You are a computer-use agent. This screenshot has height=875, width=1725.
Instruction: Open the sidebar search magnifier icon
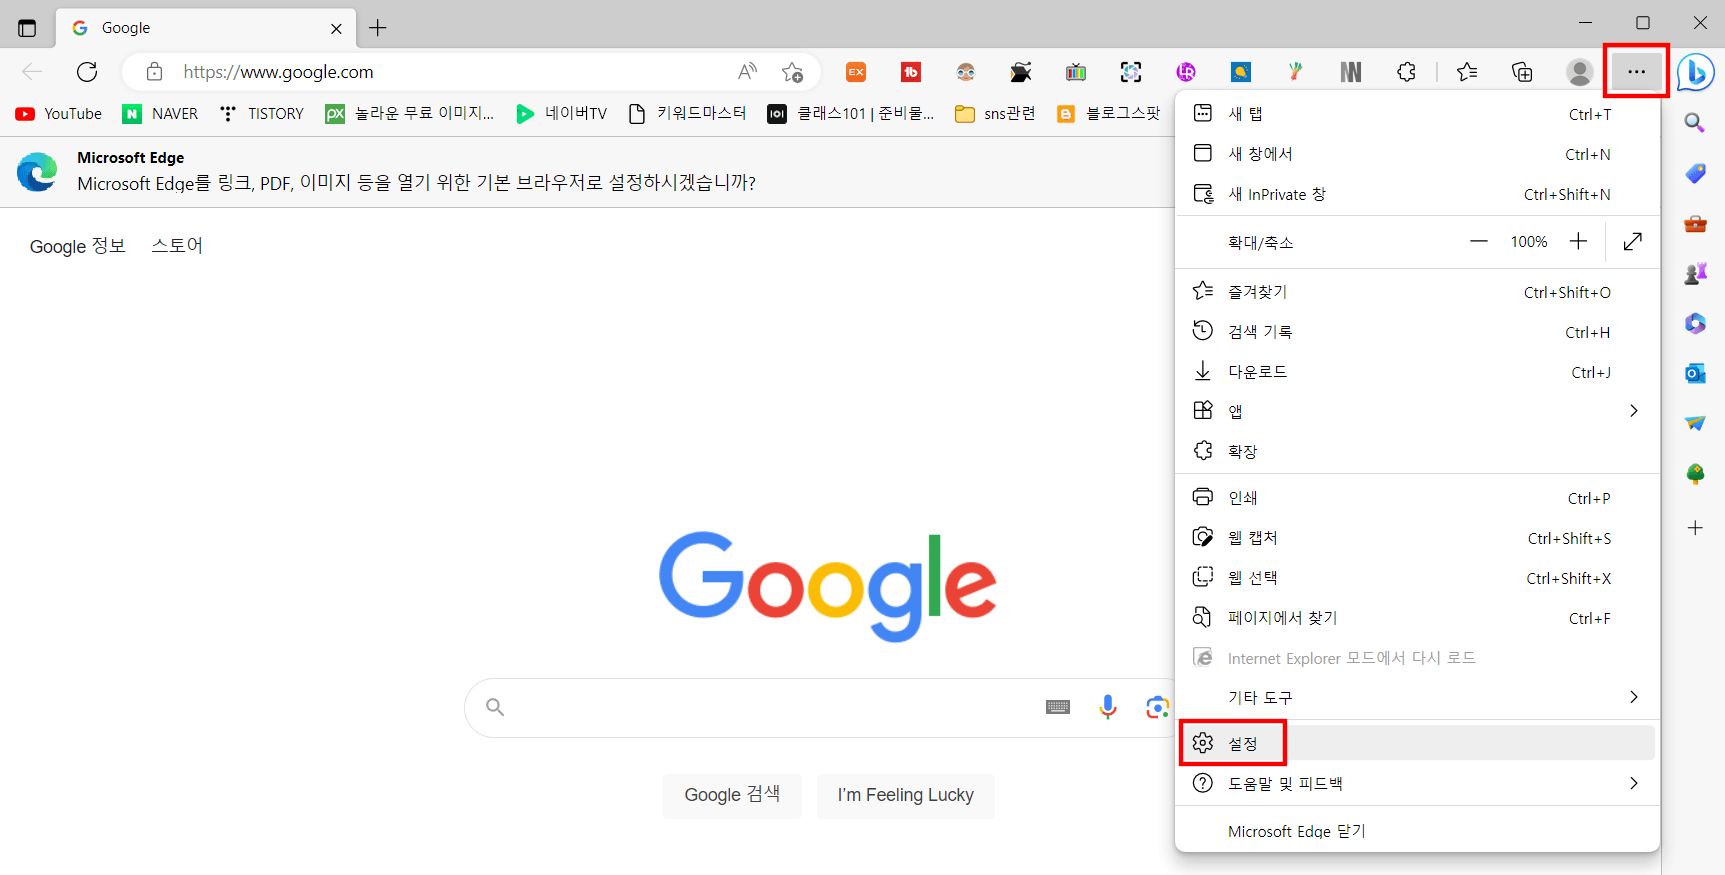click(1695, 122)
